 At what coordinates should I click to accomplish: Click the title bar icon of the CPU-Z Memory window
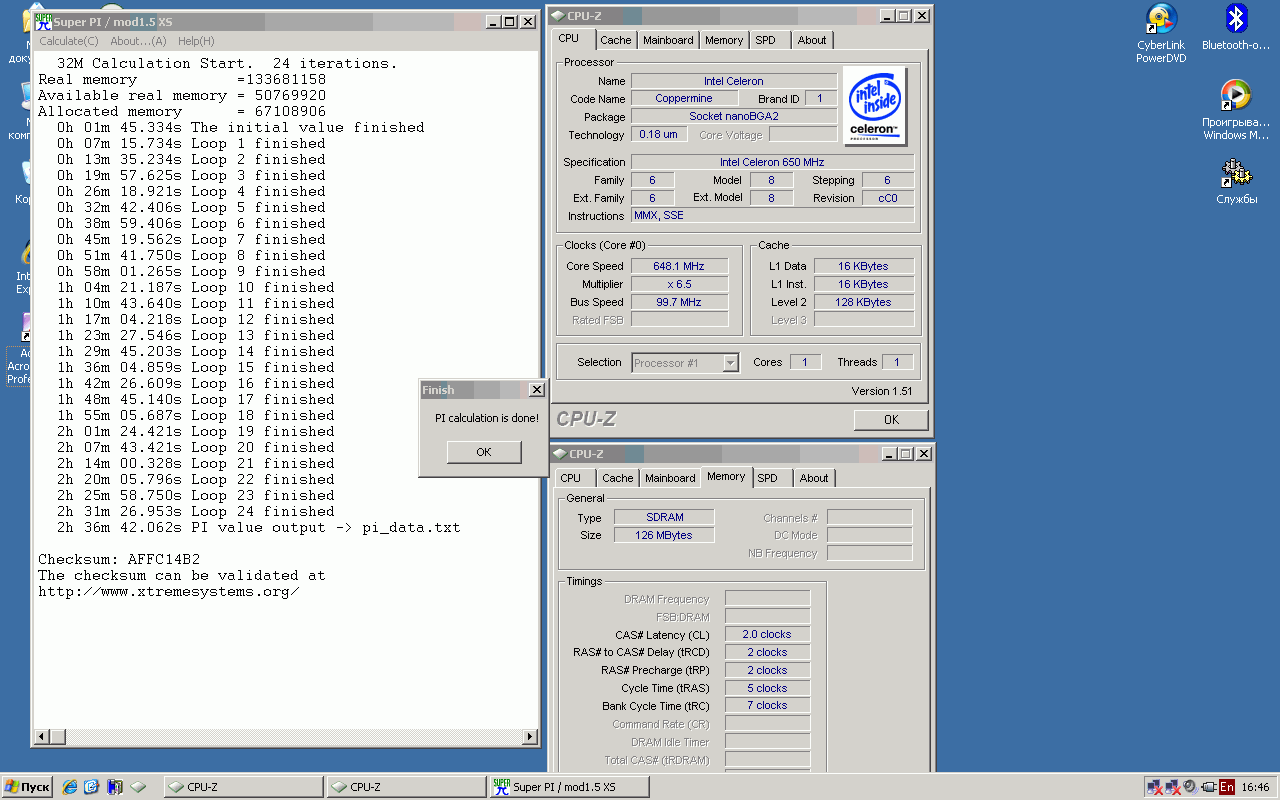point(558,453)
